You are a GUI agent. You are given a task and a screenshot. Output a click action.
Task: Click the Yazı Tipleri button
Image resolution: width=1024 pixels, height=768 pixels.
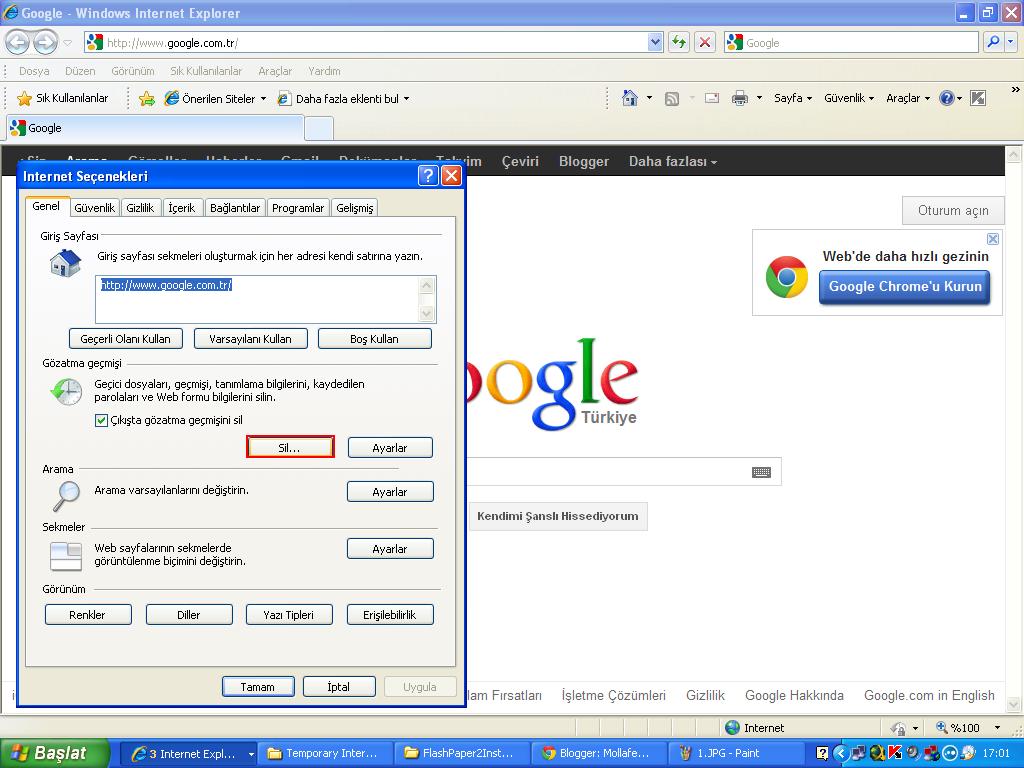click(289, 615)
